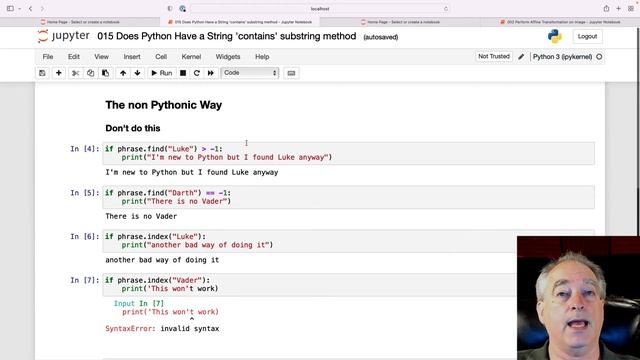
Task: Paste cells below icon
Action: 105,73
